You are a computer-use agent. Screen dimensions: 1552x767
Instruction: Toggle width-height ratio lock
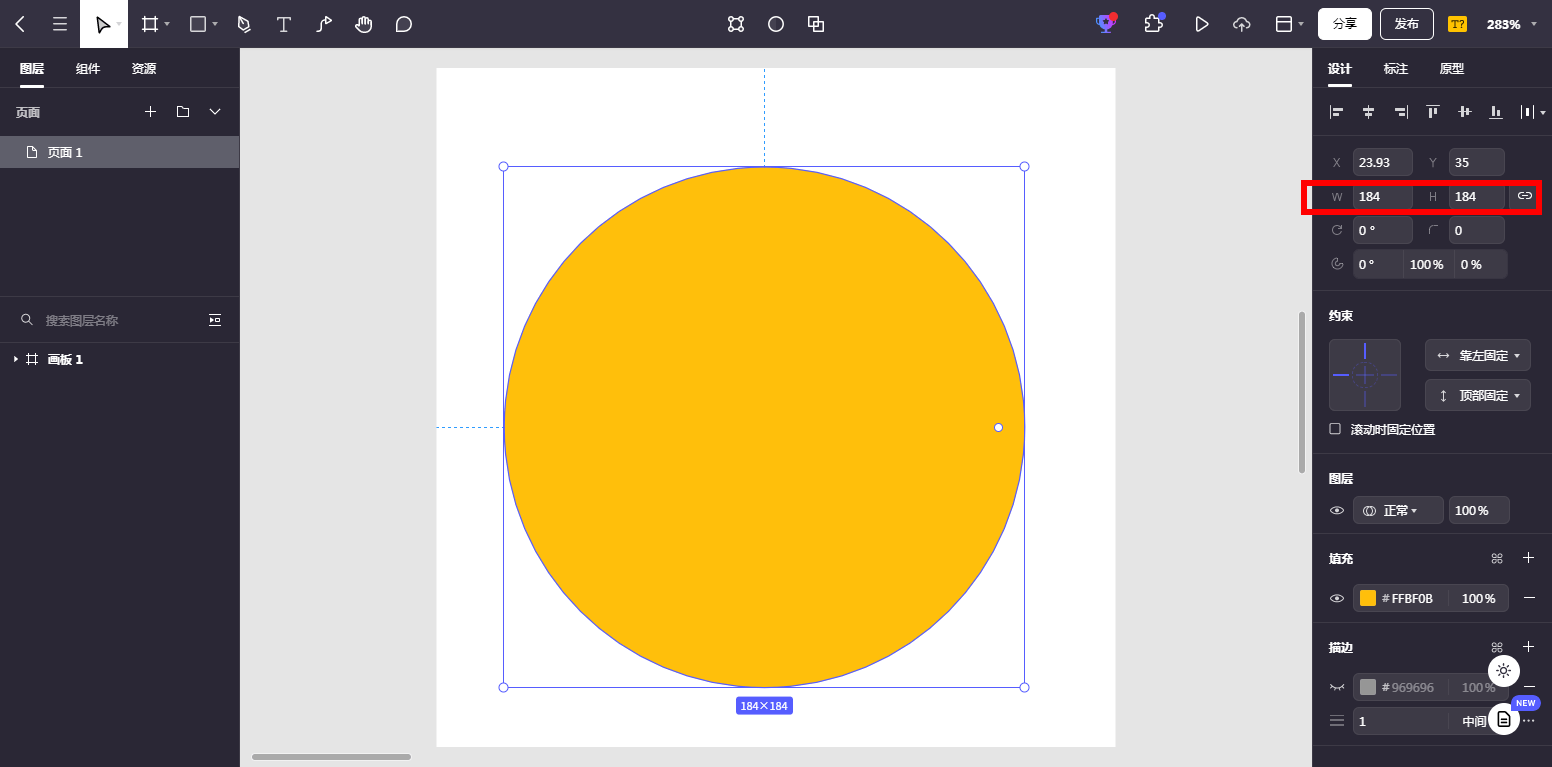[x=1524, y=196]
